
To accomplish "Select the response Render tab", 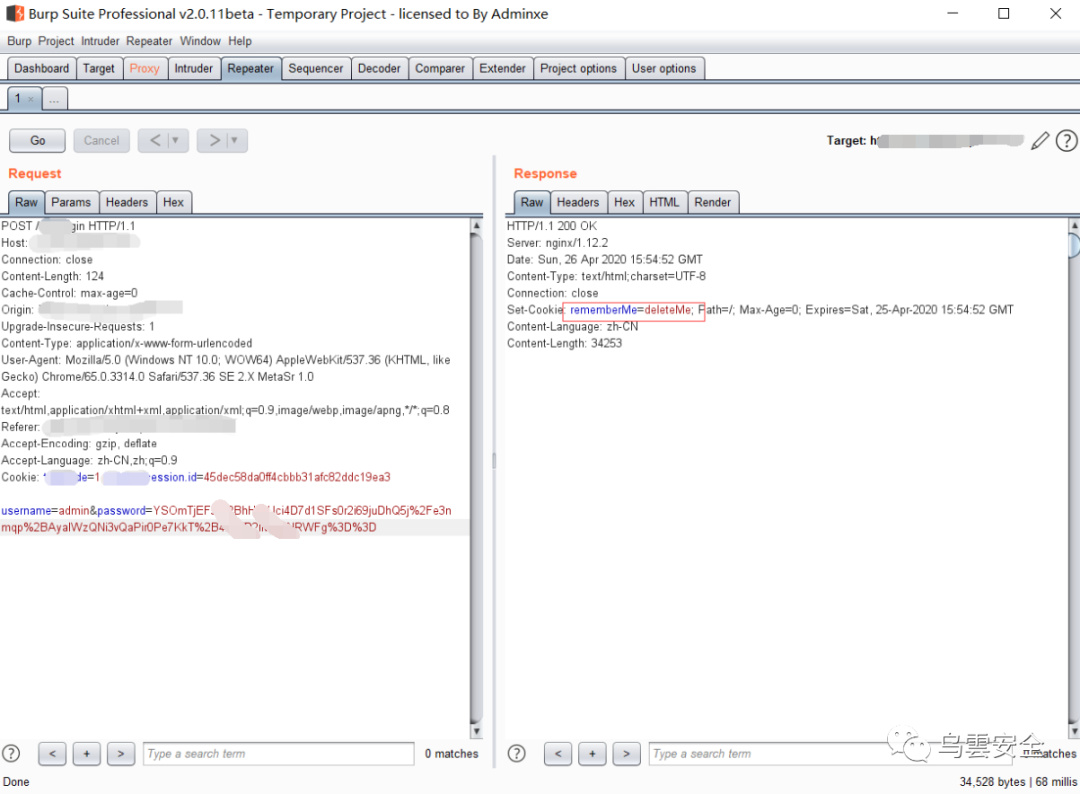I will pyautogui.click(x=712, y=202).
